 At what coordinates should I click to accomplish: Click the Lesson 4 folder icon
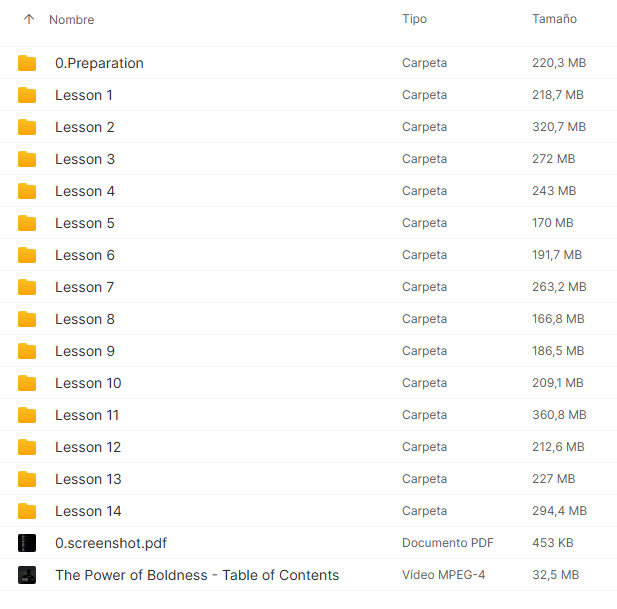pyautogui.click(x=27, y=191)
